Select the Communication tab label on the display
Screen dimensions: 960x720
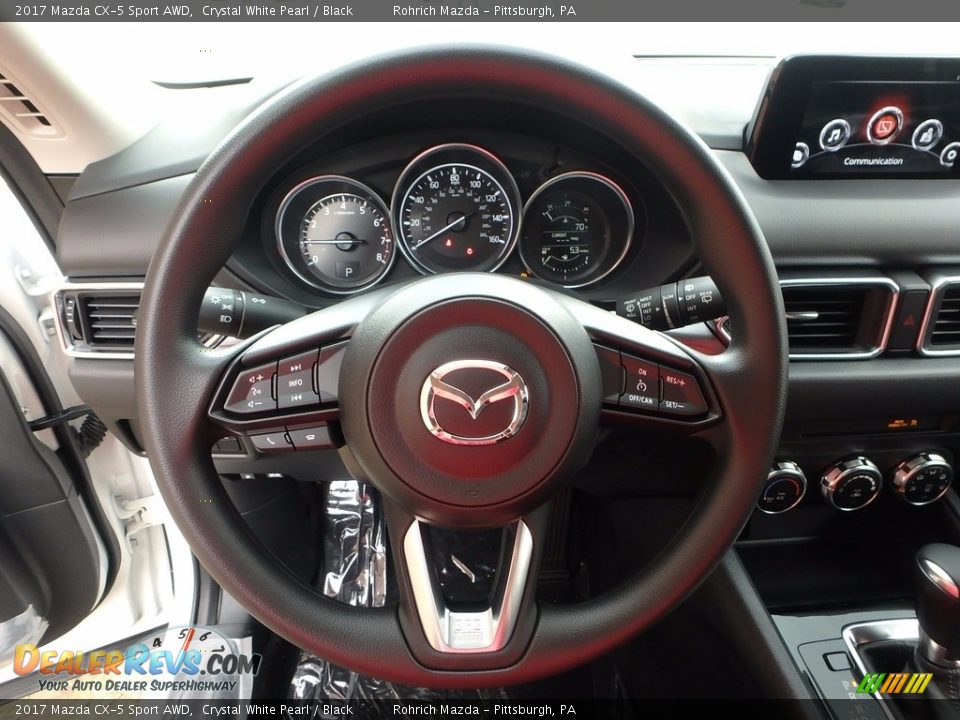pyautogui.click(x=874, y=160)
